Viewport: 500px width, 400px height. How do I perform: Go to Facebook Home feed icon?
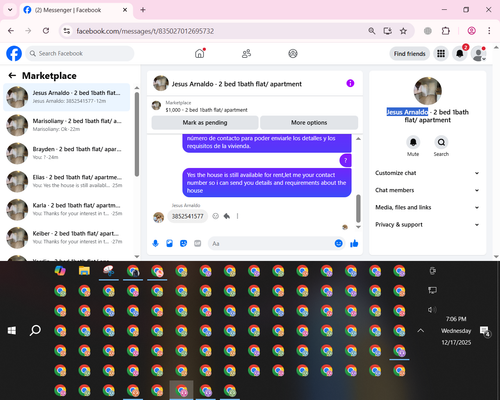click(x=200, y=53)
